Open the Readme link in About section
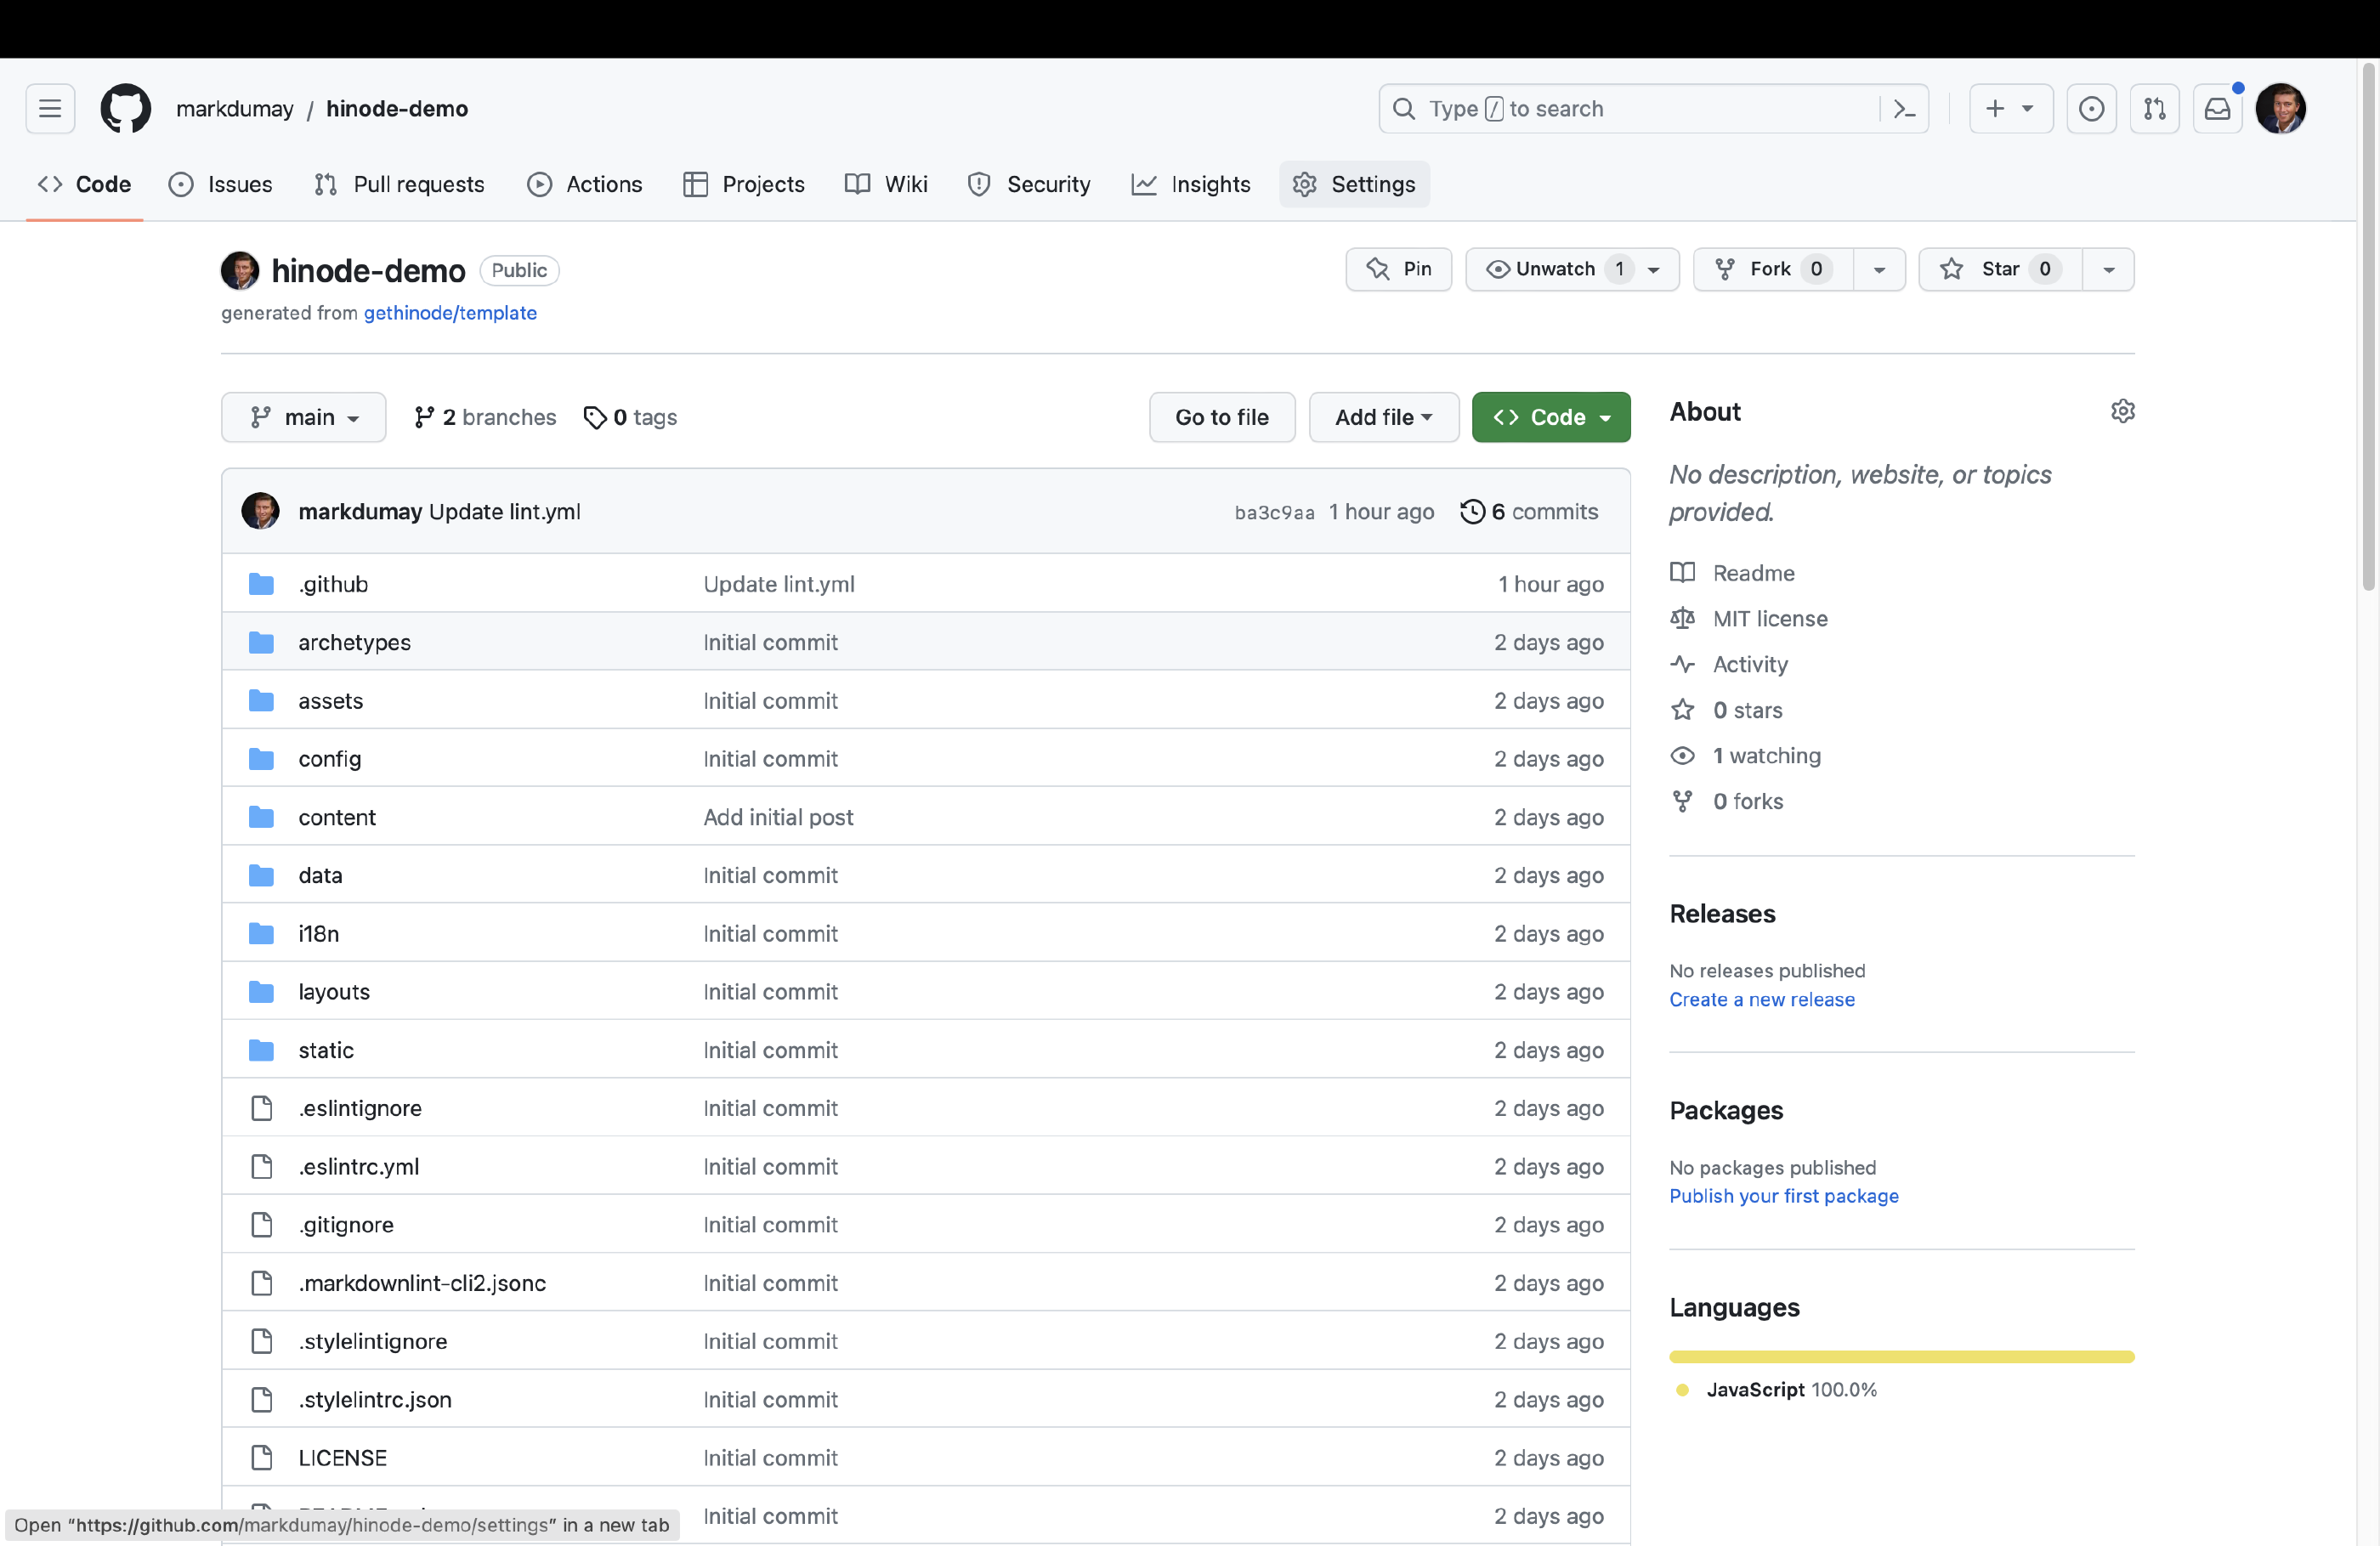 (x=1754, y=573)
